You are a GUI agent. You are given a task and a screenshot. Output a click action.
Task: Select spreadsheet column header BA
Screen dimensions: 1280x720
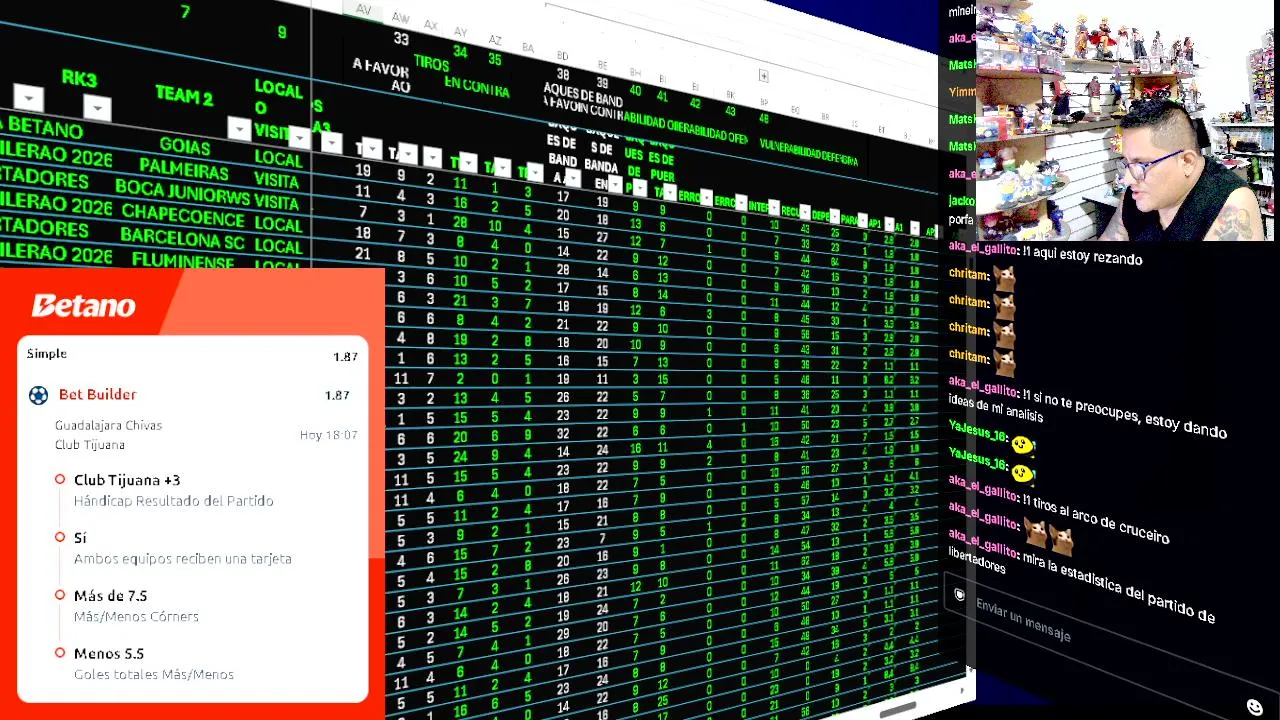coord(528,47)
